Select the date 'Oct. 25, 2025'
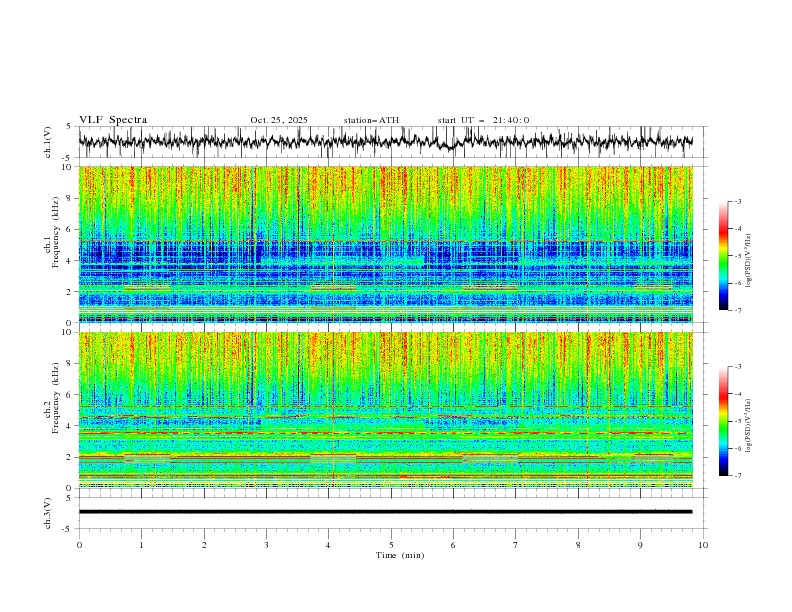Viewport: 792px width, 612px height. click(279, 120)
